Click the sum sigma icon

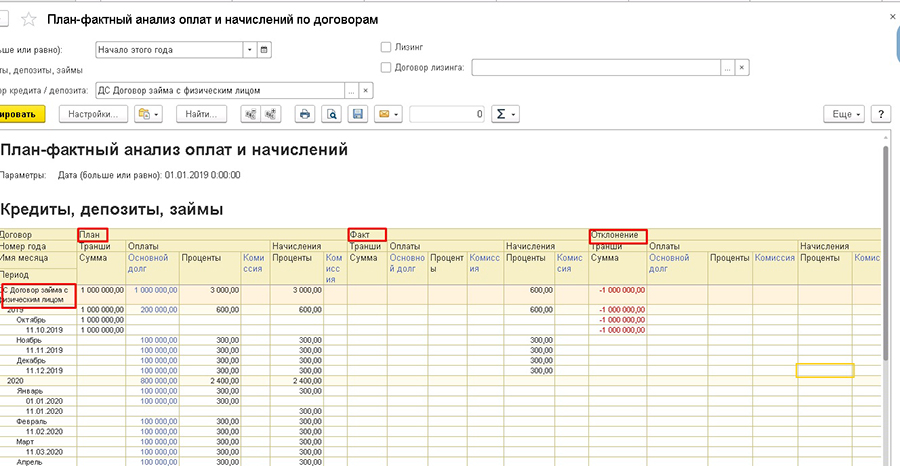[501, 114]
